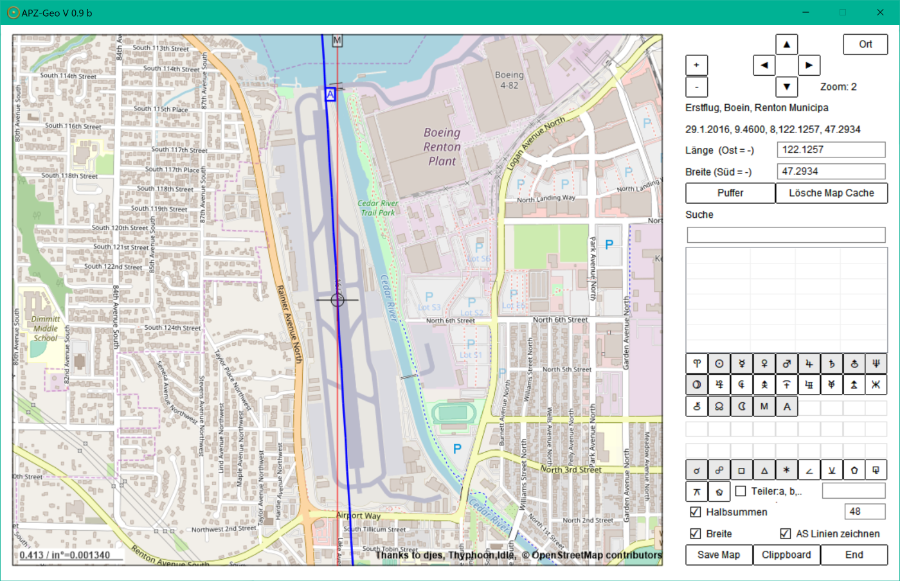This screenshot has width=900, height=581.
Task: Open the Ort dialog
Action: tap(865, 44)
